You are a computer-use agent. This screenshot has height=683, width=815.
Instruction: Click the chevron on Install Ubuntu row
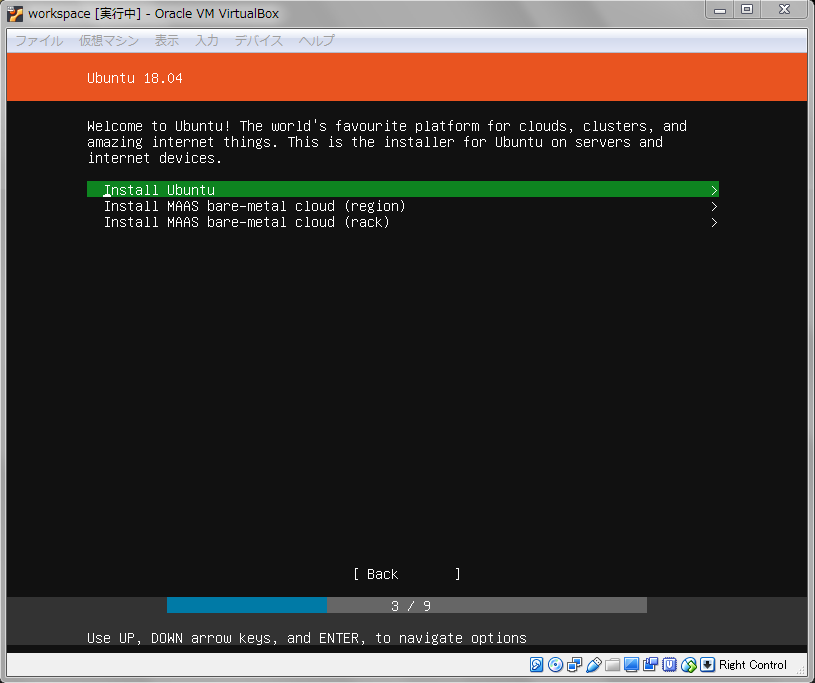[x=714, y=190]
